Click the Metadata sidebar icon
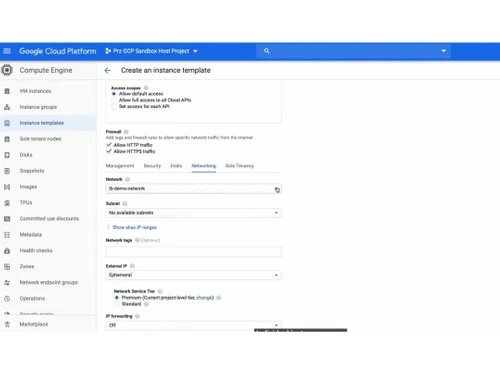 point(7,235)
